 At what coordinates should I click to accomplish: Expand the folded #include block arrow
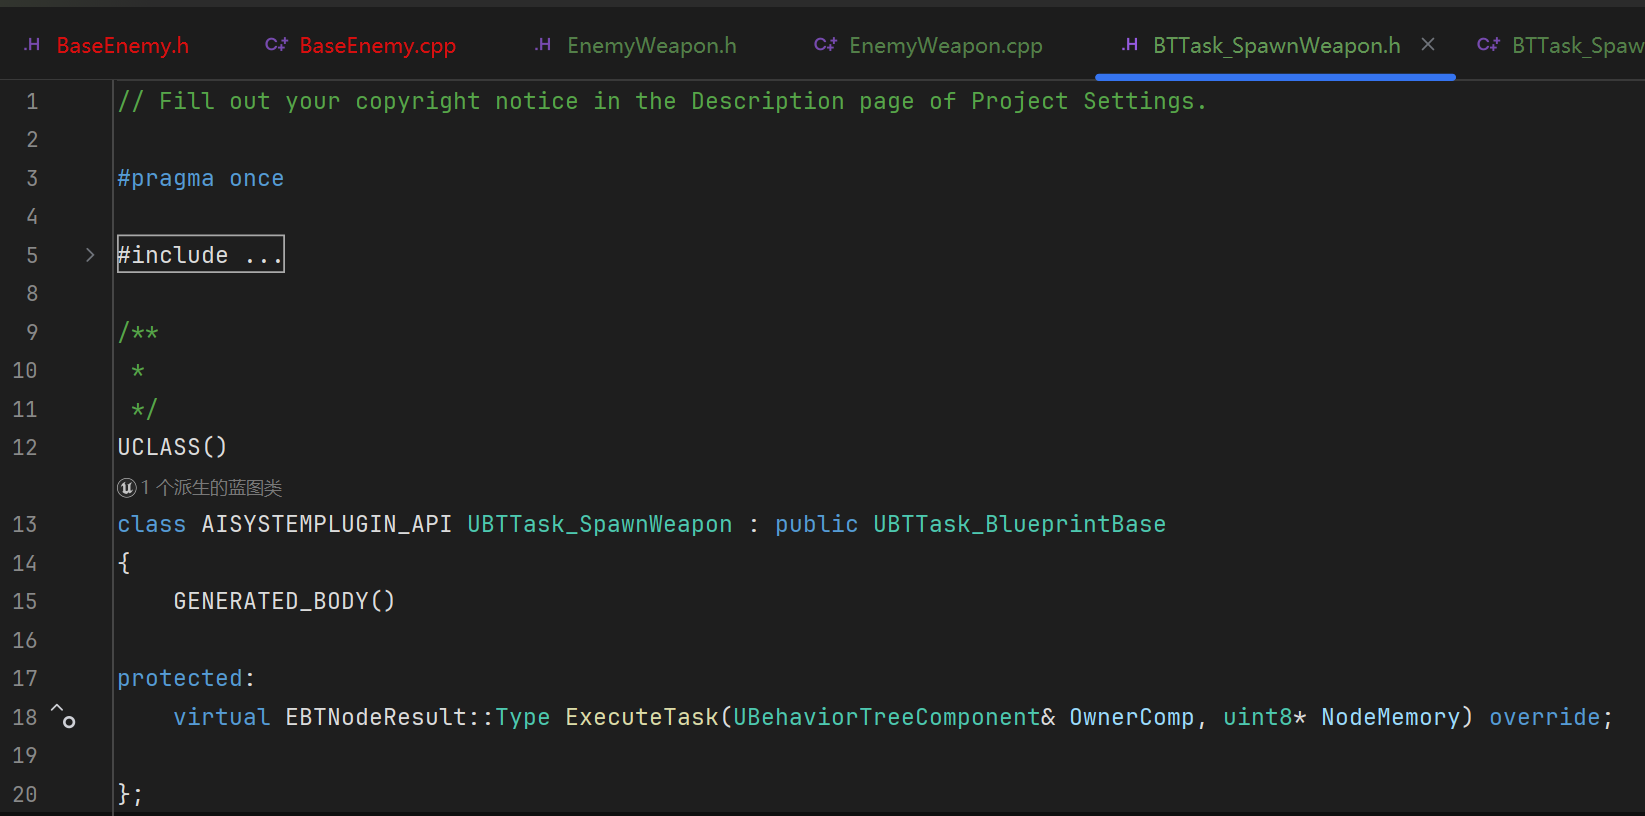[x=90, y=255]
